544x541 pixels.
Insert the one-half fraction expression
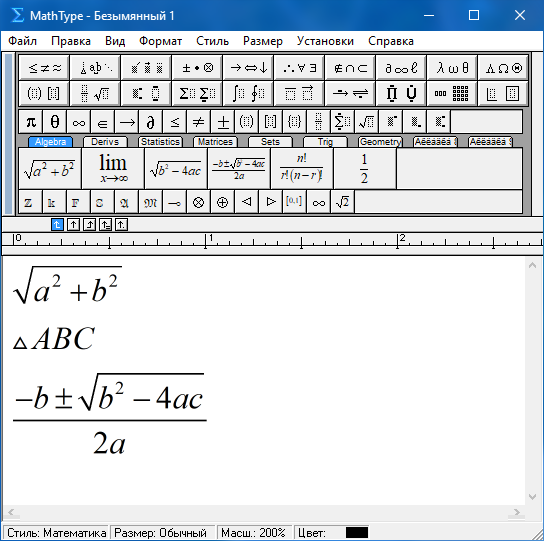click(365, 169)
